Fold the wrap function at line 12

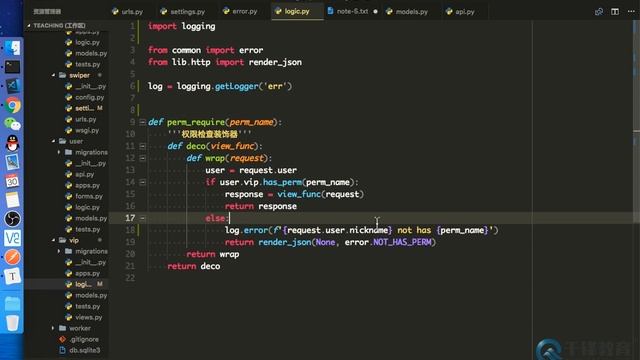tap(142, 158)
